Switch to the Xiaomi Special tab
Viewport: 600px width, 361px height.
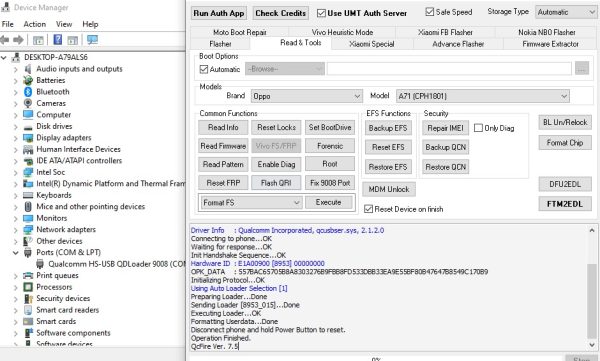372,44
